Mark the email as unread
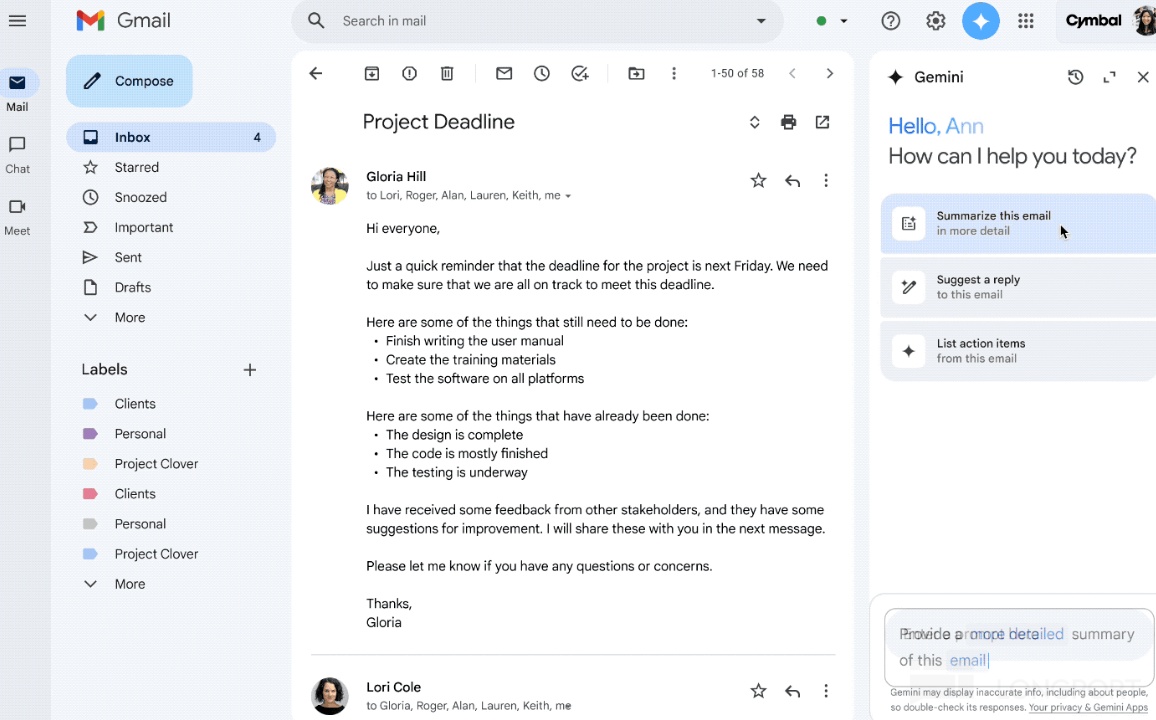The image size is (1156, 720). tap(504, 74)
